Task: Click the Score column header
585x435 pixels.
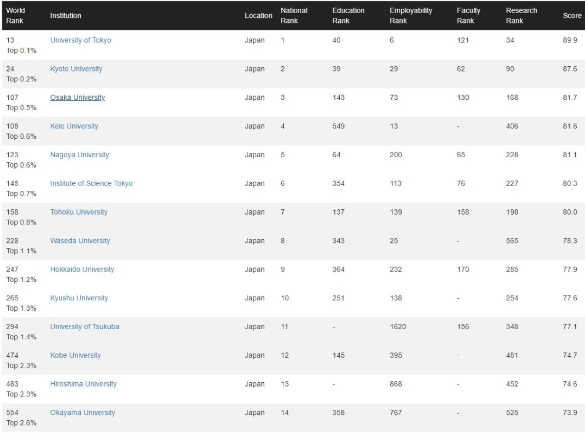Action: click(572, 16)
